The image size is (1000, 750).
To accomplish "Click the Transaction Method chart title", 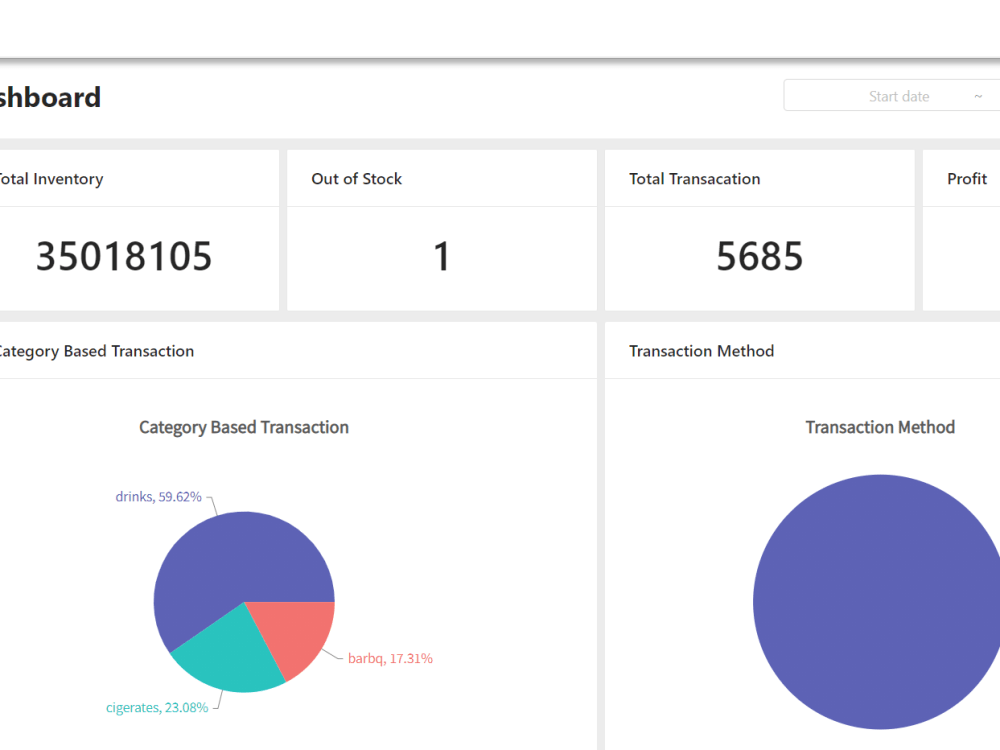I will [x=880, y=427].
